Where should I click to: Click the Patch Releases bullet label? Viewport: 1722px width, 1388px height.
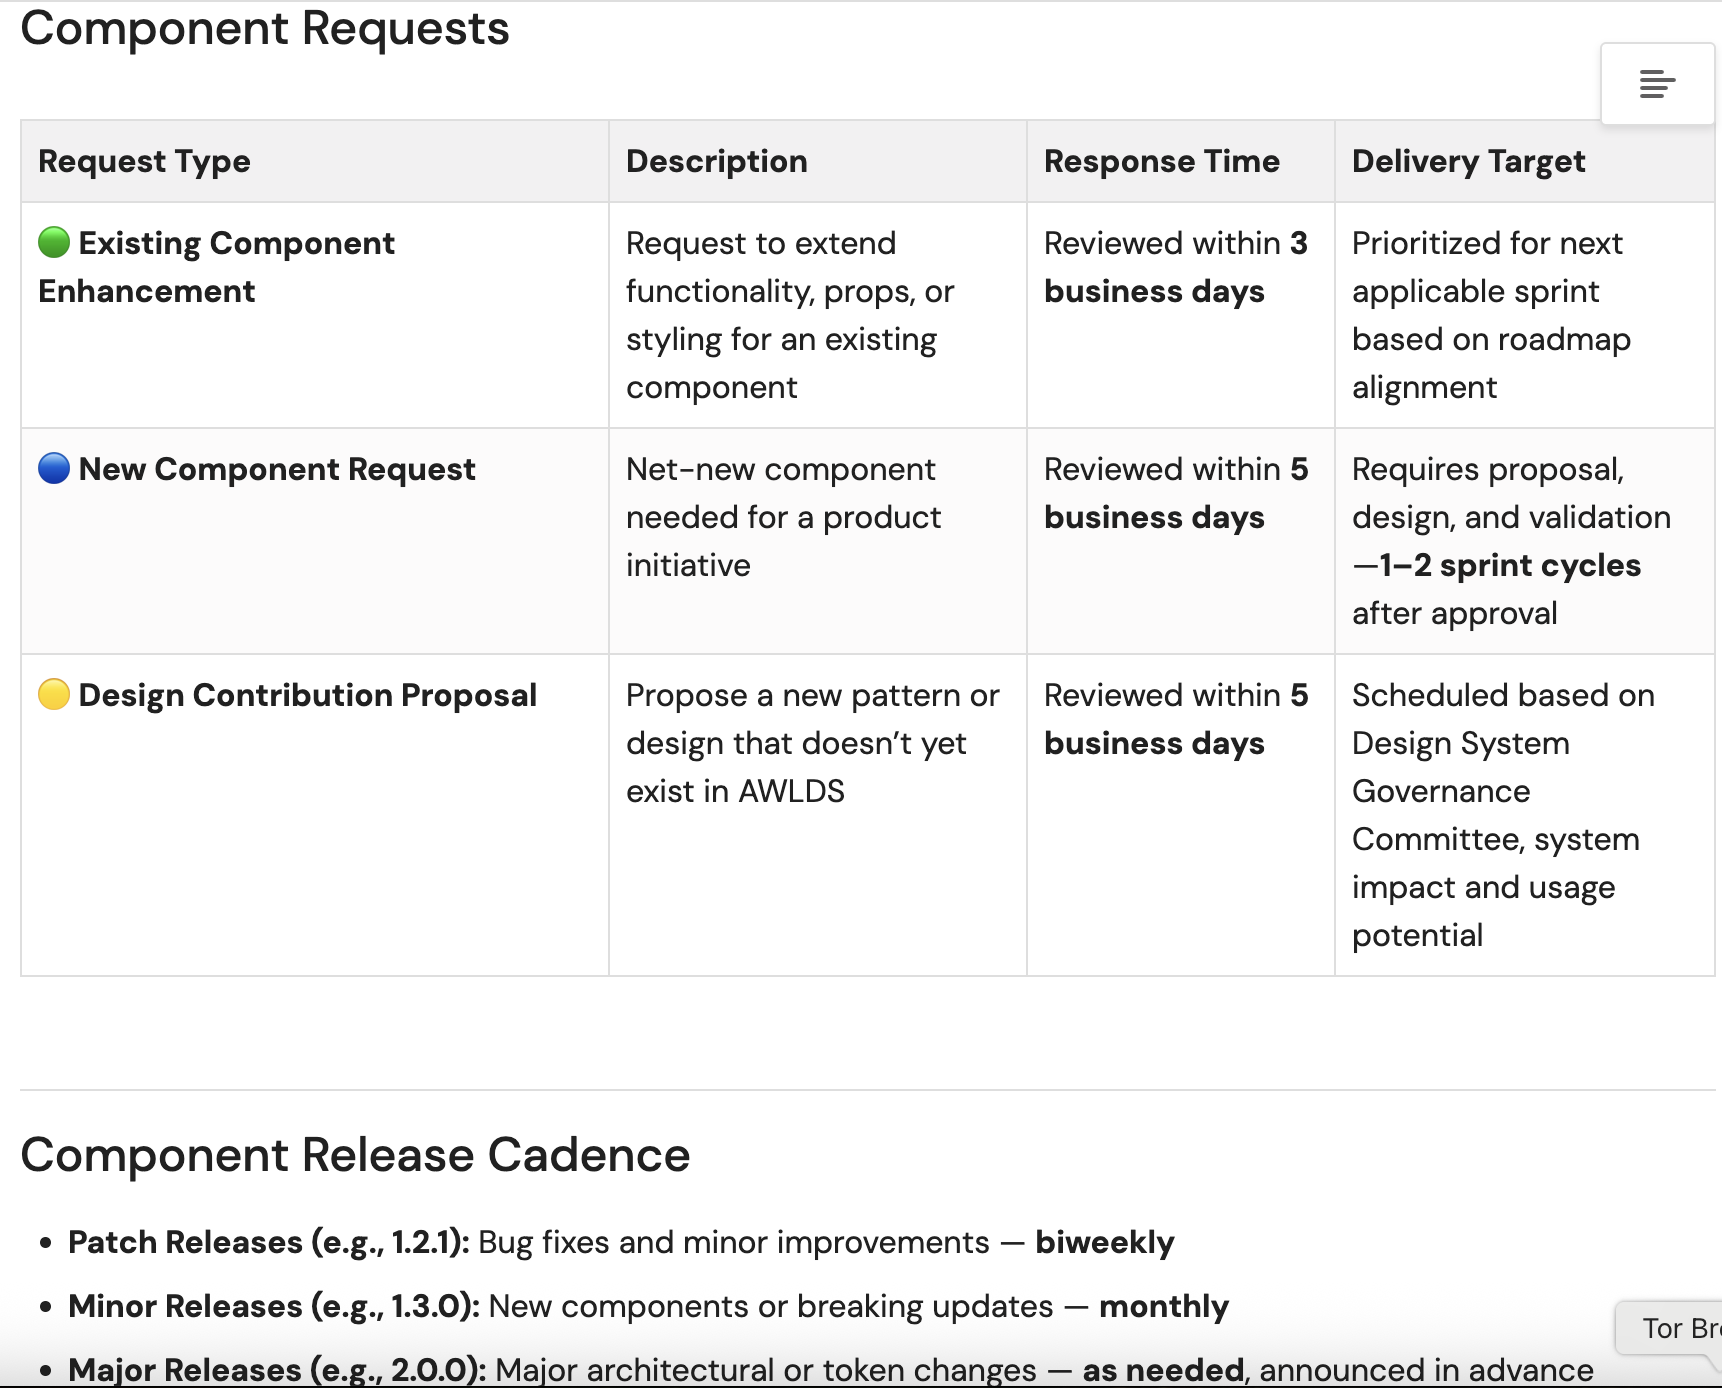coord(268,1242)
